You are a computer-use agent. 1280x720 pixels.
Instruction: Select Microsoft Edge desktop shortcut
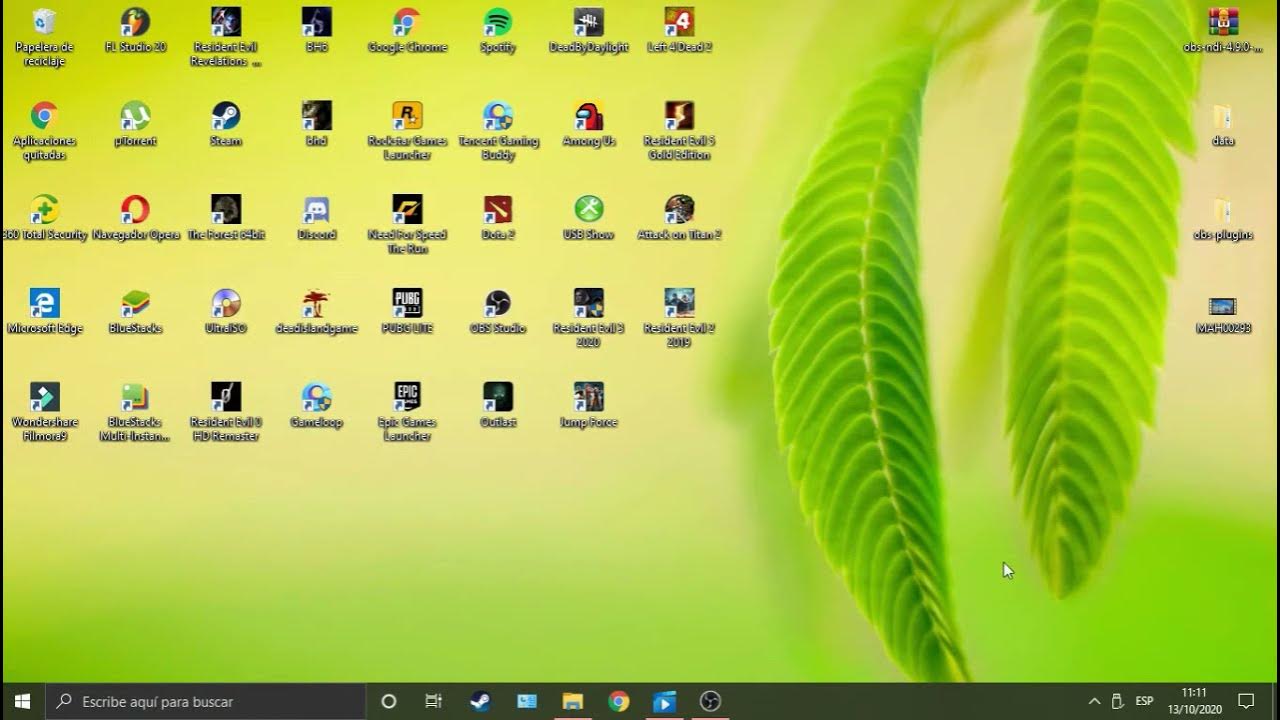pyautogui.click(x=44, y=311)
